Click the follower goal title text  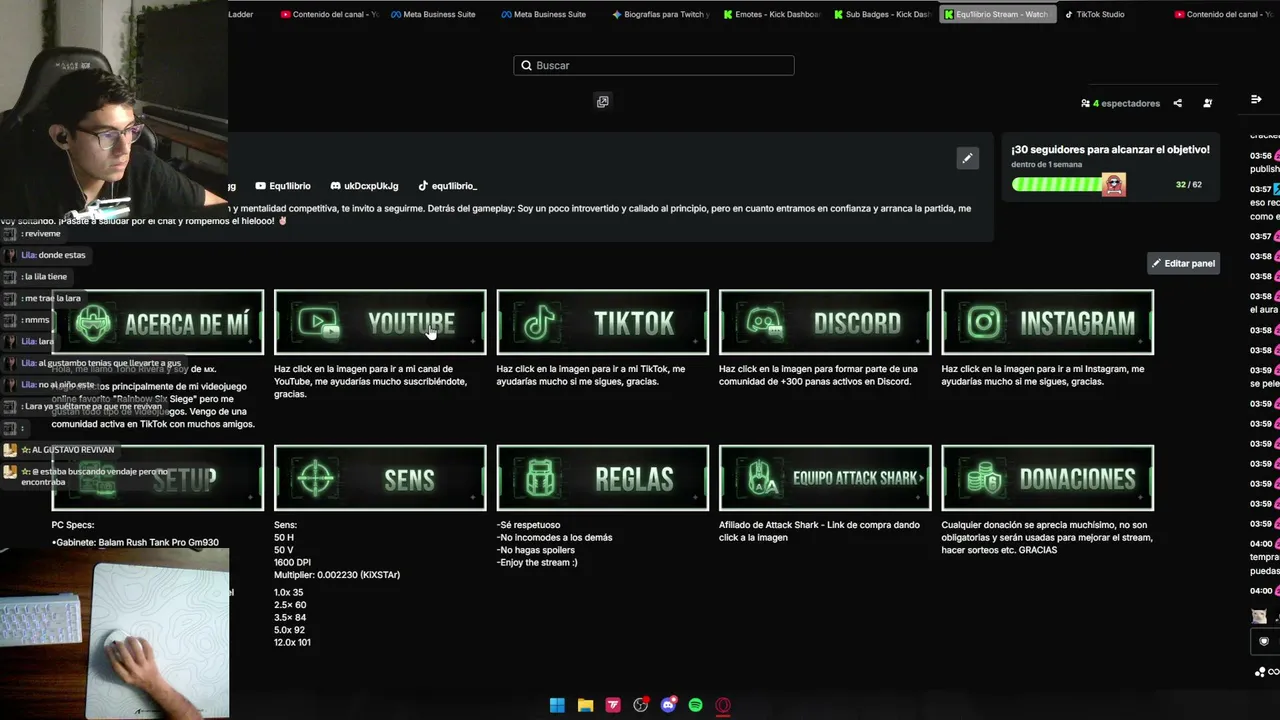pyautogui.click(x=1110, y=149)
